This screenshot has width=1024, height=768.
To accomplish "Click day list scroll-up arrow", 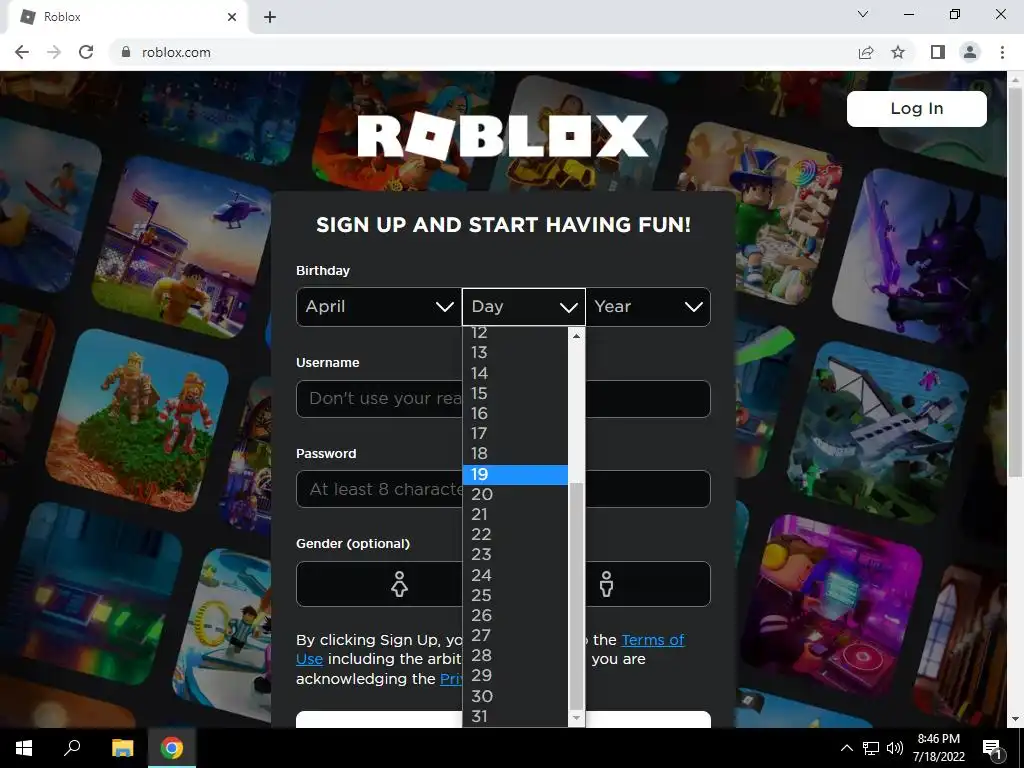I will [x=576, y=336].
